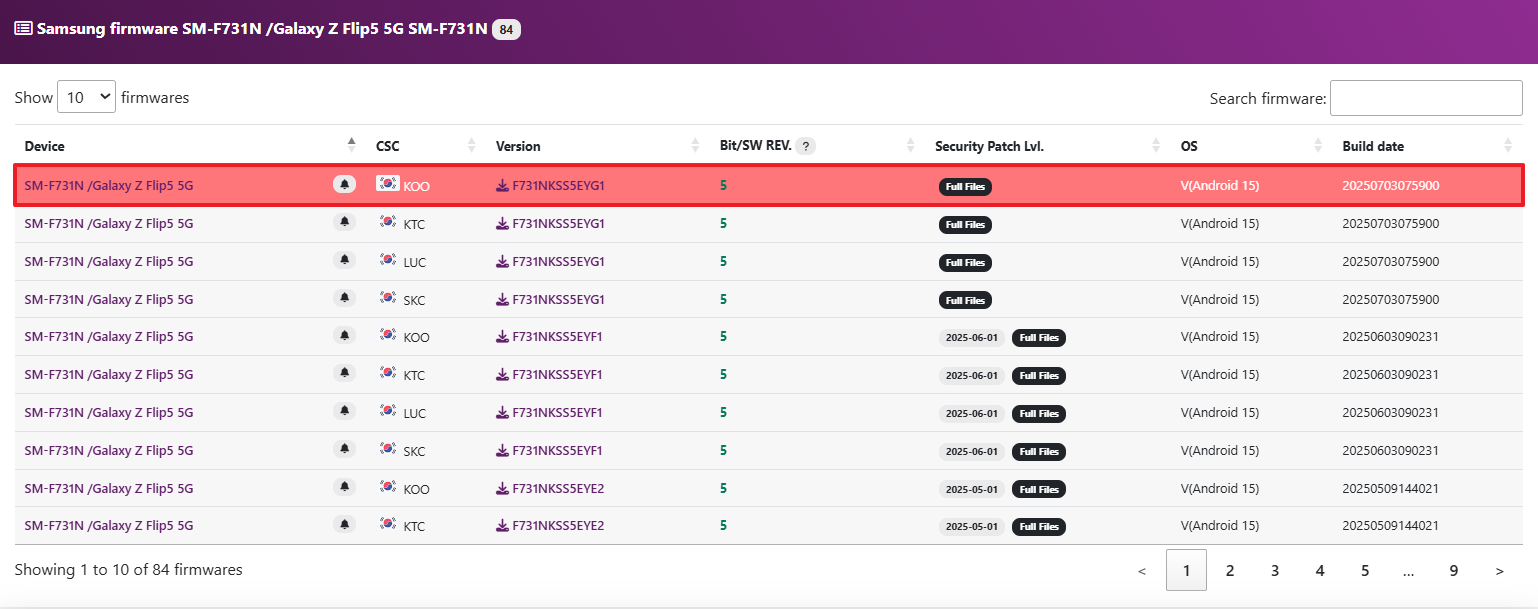1538x609 pixels.
Task: Click the next page arrow button
Action: click(1499, 570)
